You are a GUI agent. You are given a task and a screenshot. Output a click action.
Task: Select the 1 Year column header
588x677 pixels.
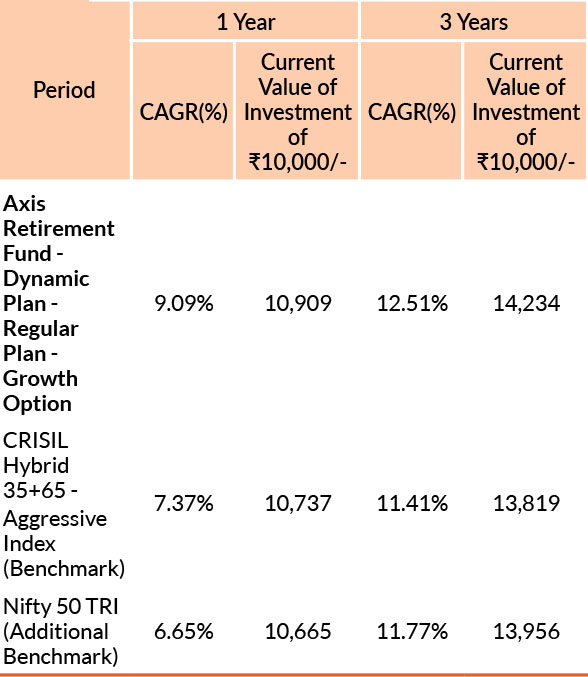(x=246, y=21)
